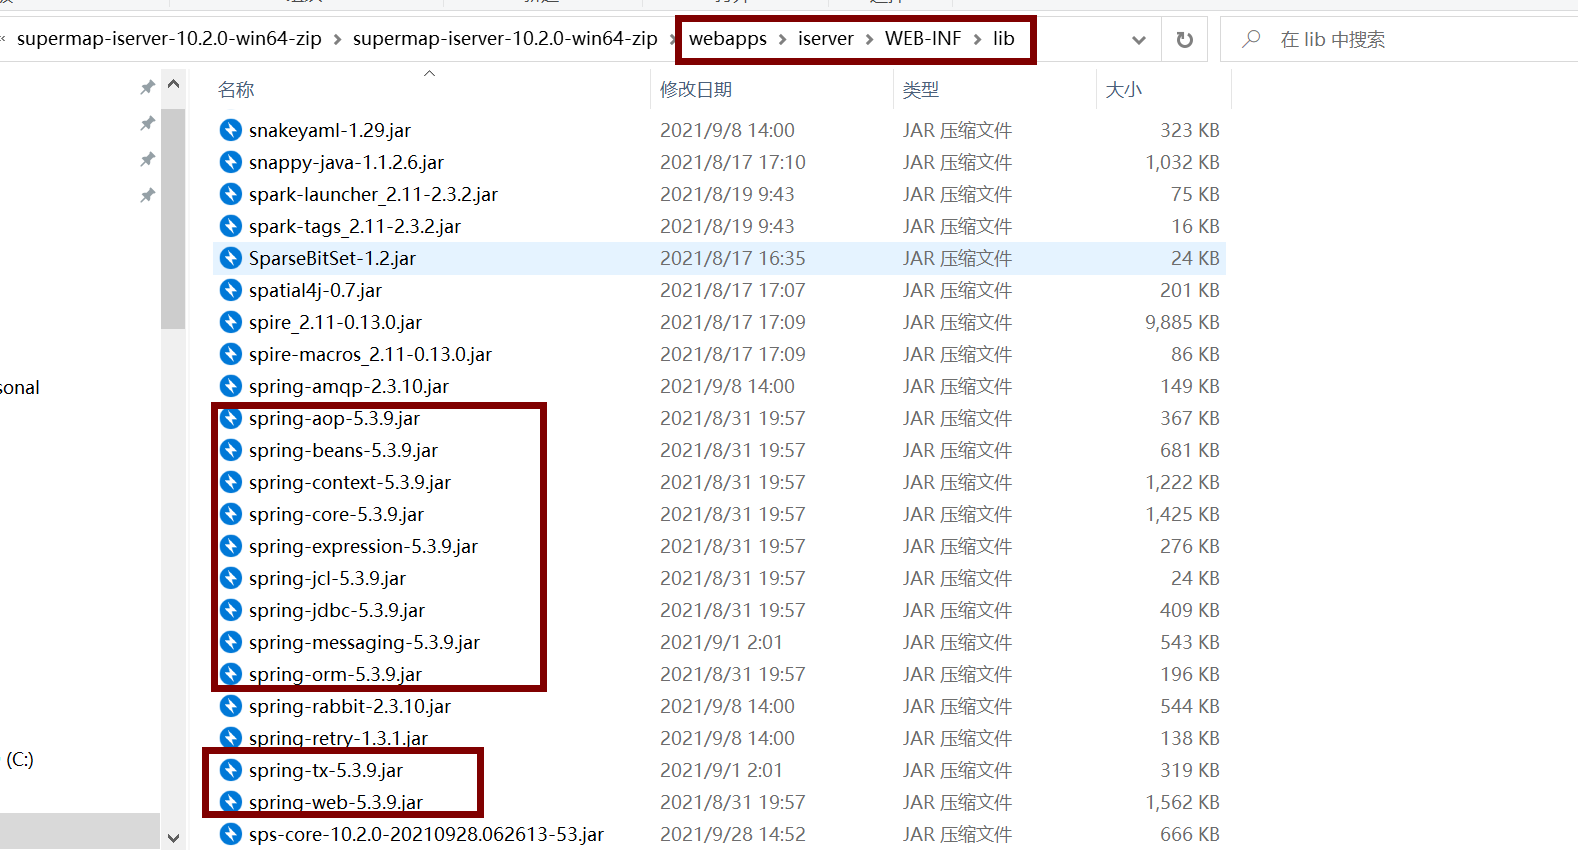Click the spring-expression-5.3.9.jar file icon
This screenshot has width=1578, height=850.
231,546
